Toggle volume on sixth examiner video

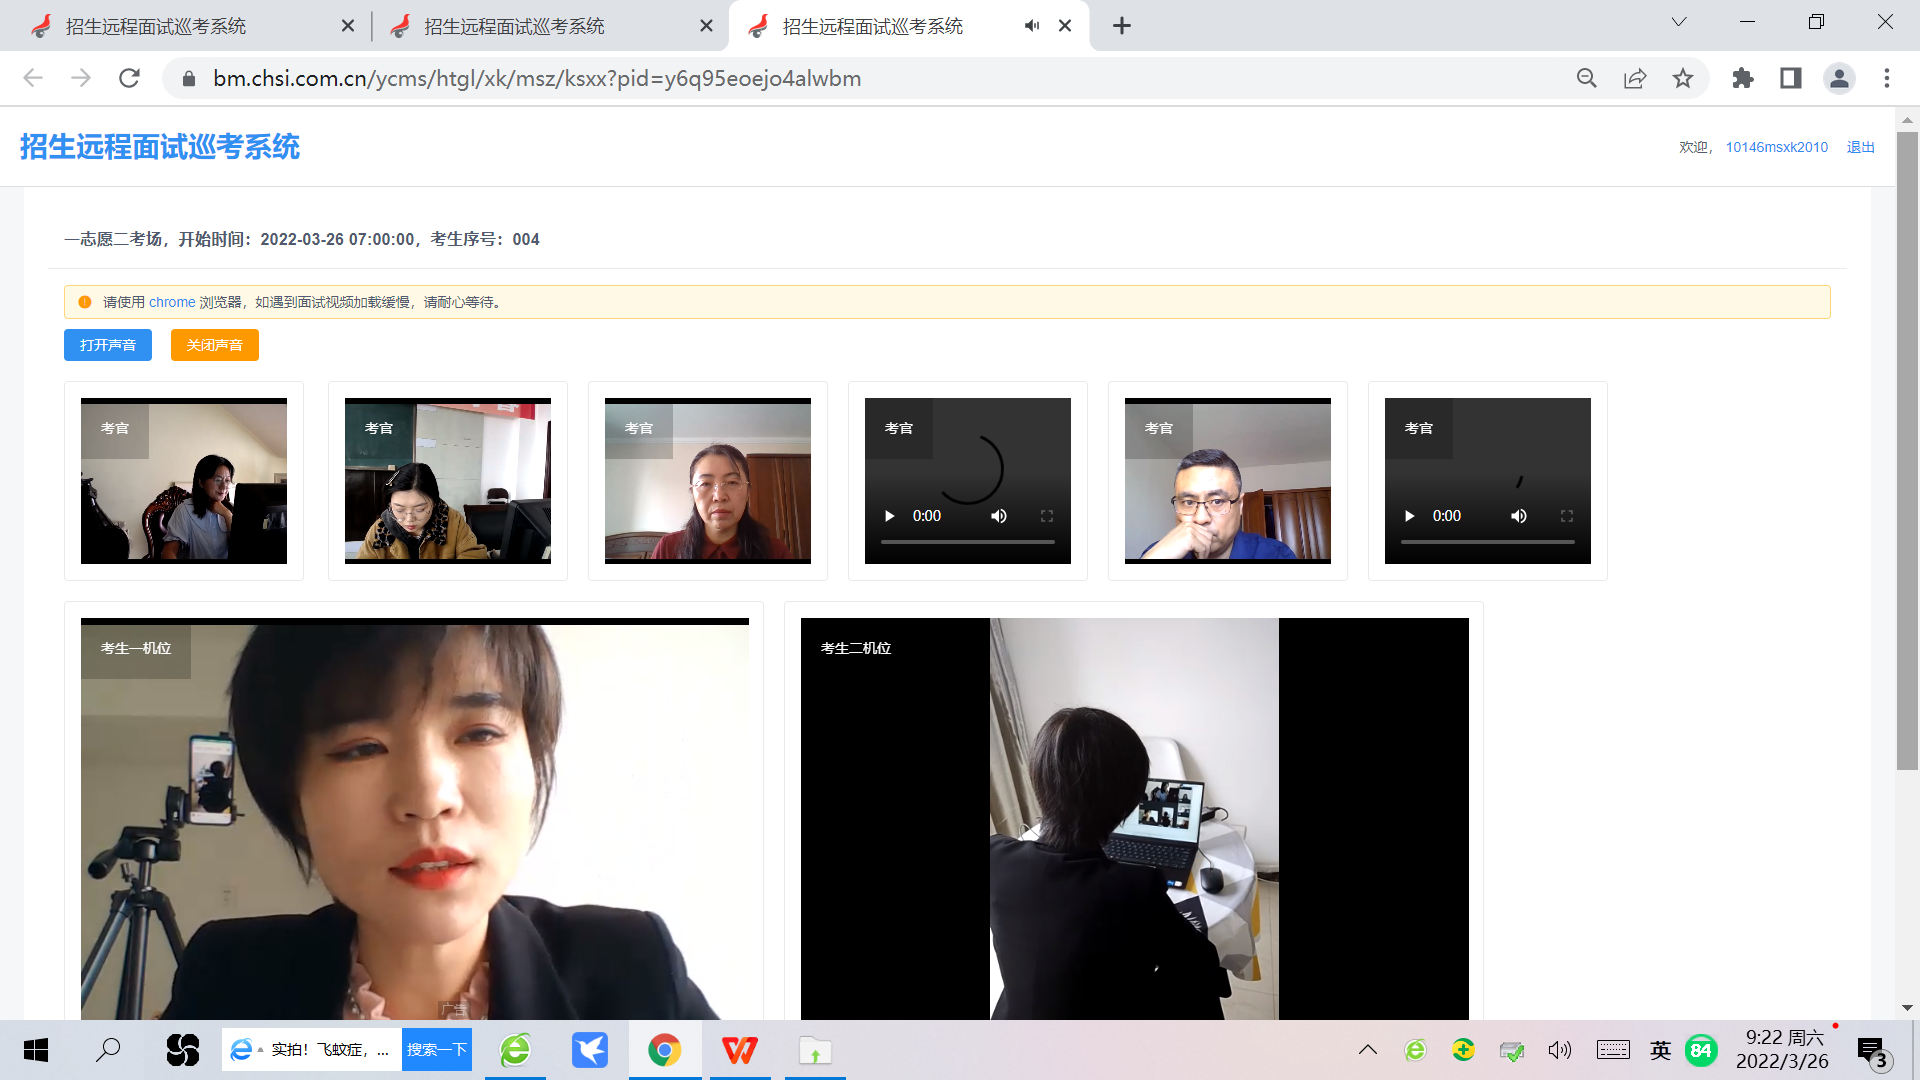click(1518, 516)
